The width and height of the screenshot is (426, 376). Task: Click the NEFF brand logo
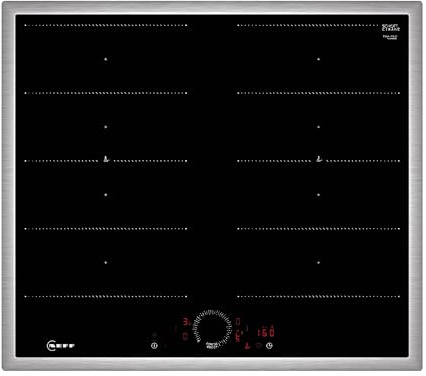61,346
